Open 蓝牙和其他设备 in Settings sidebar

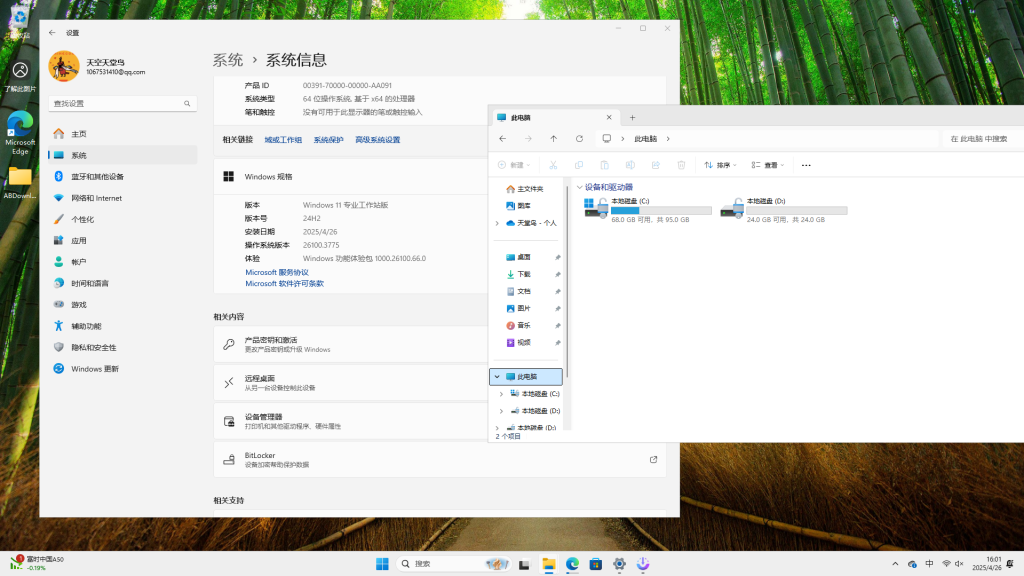click(x=123, y=176)
